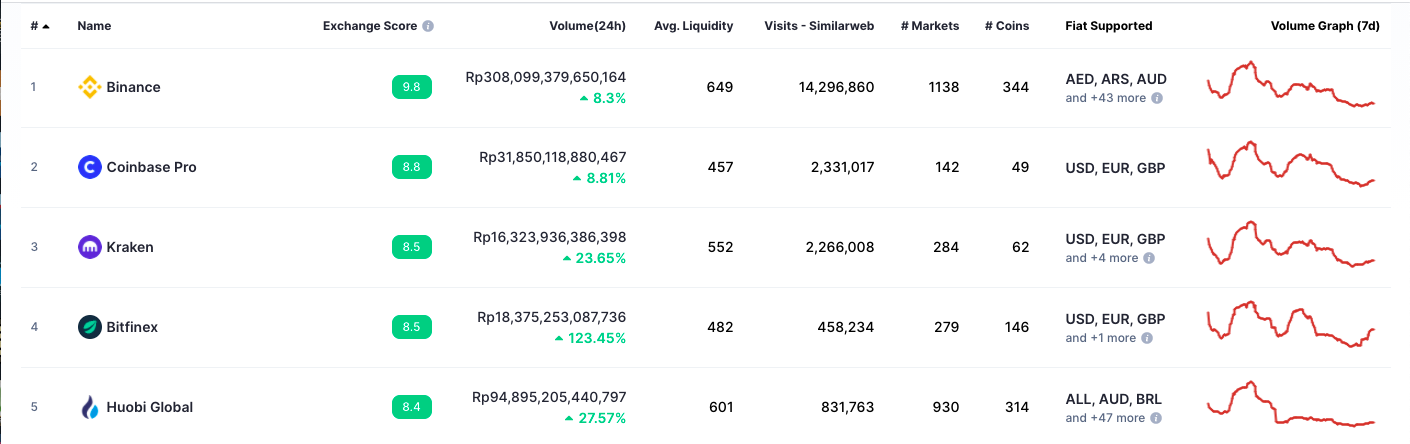This screenshot has height=444, width=1410.
Task: Click info icon beside Bitfinex's +1 more
Action: (x=1147, y=338)
